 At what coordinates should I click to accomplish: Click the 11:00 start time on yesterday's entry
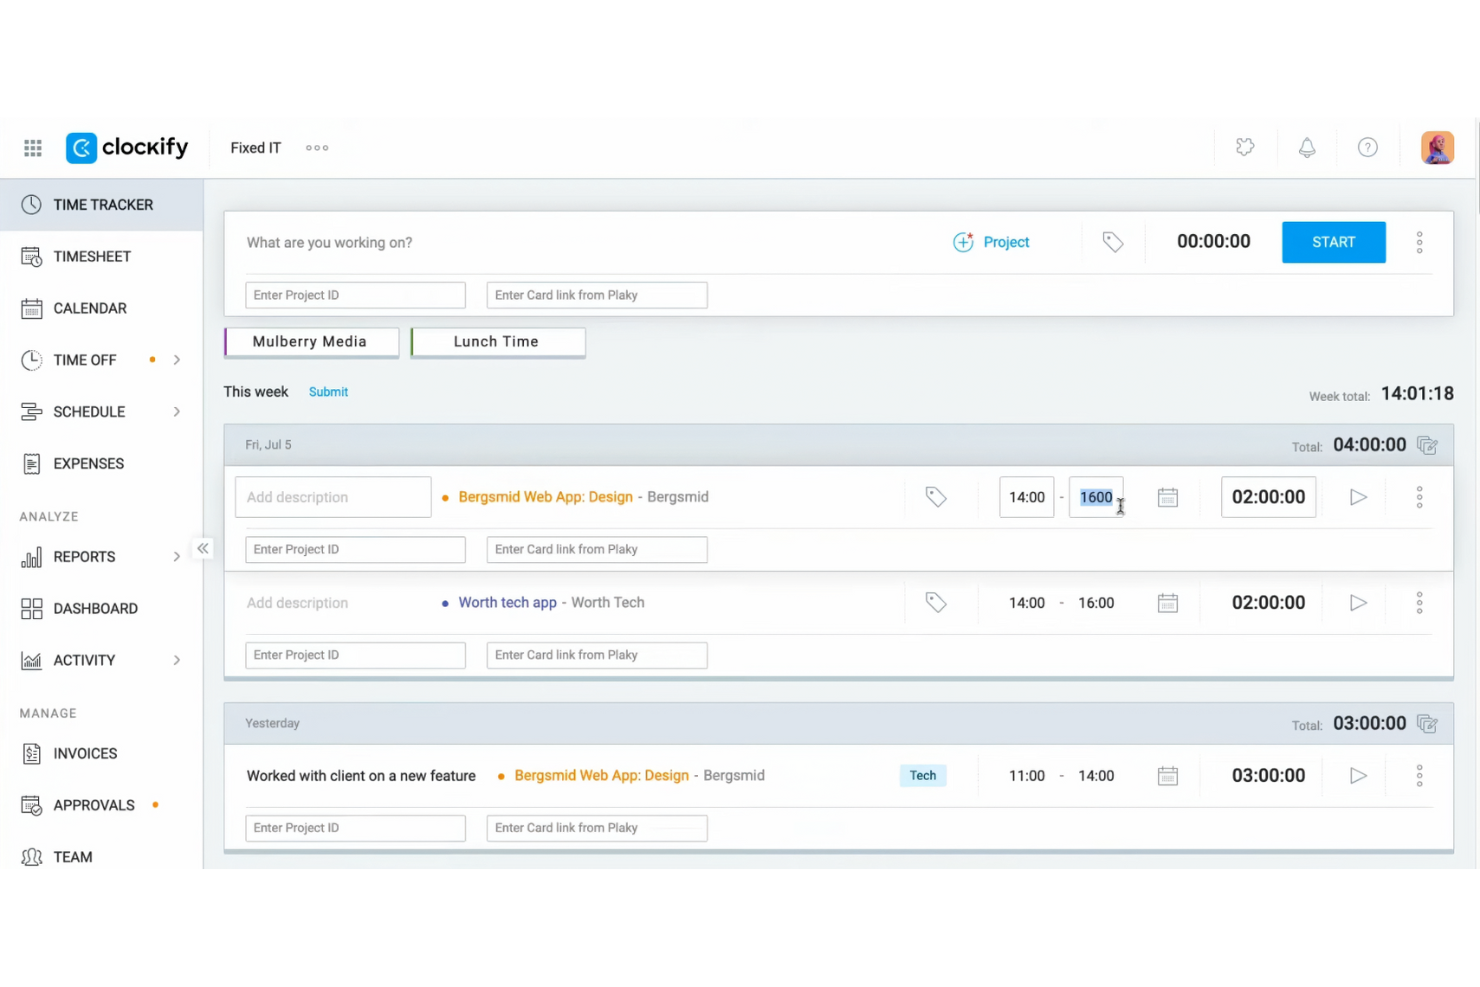click(x=1027, y=776)
